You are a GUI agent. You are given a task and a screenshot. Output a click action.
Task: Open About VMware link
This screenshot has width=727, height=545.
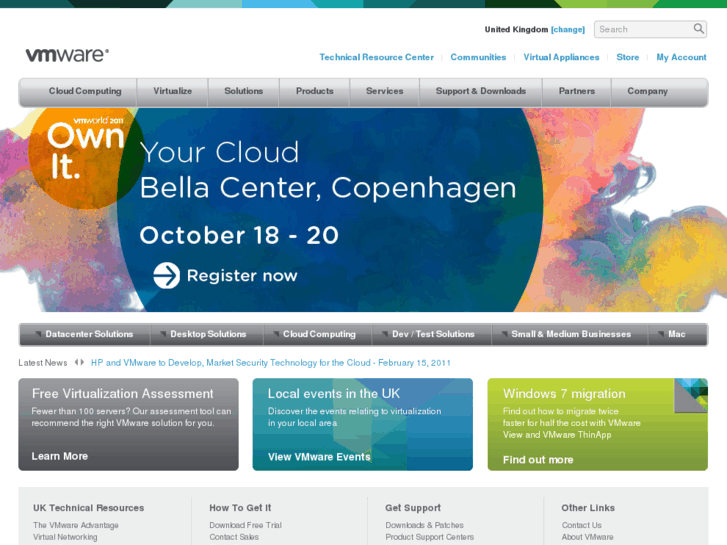pyautogui.click(x=587, y=537)
